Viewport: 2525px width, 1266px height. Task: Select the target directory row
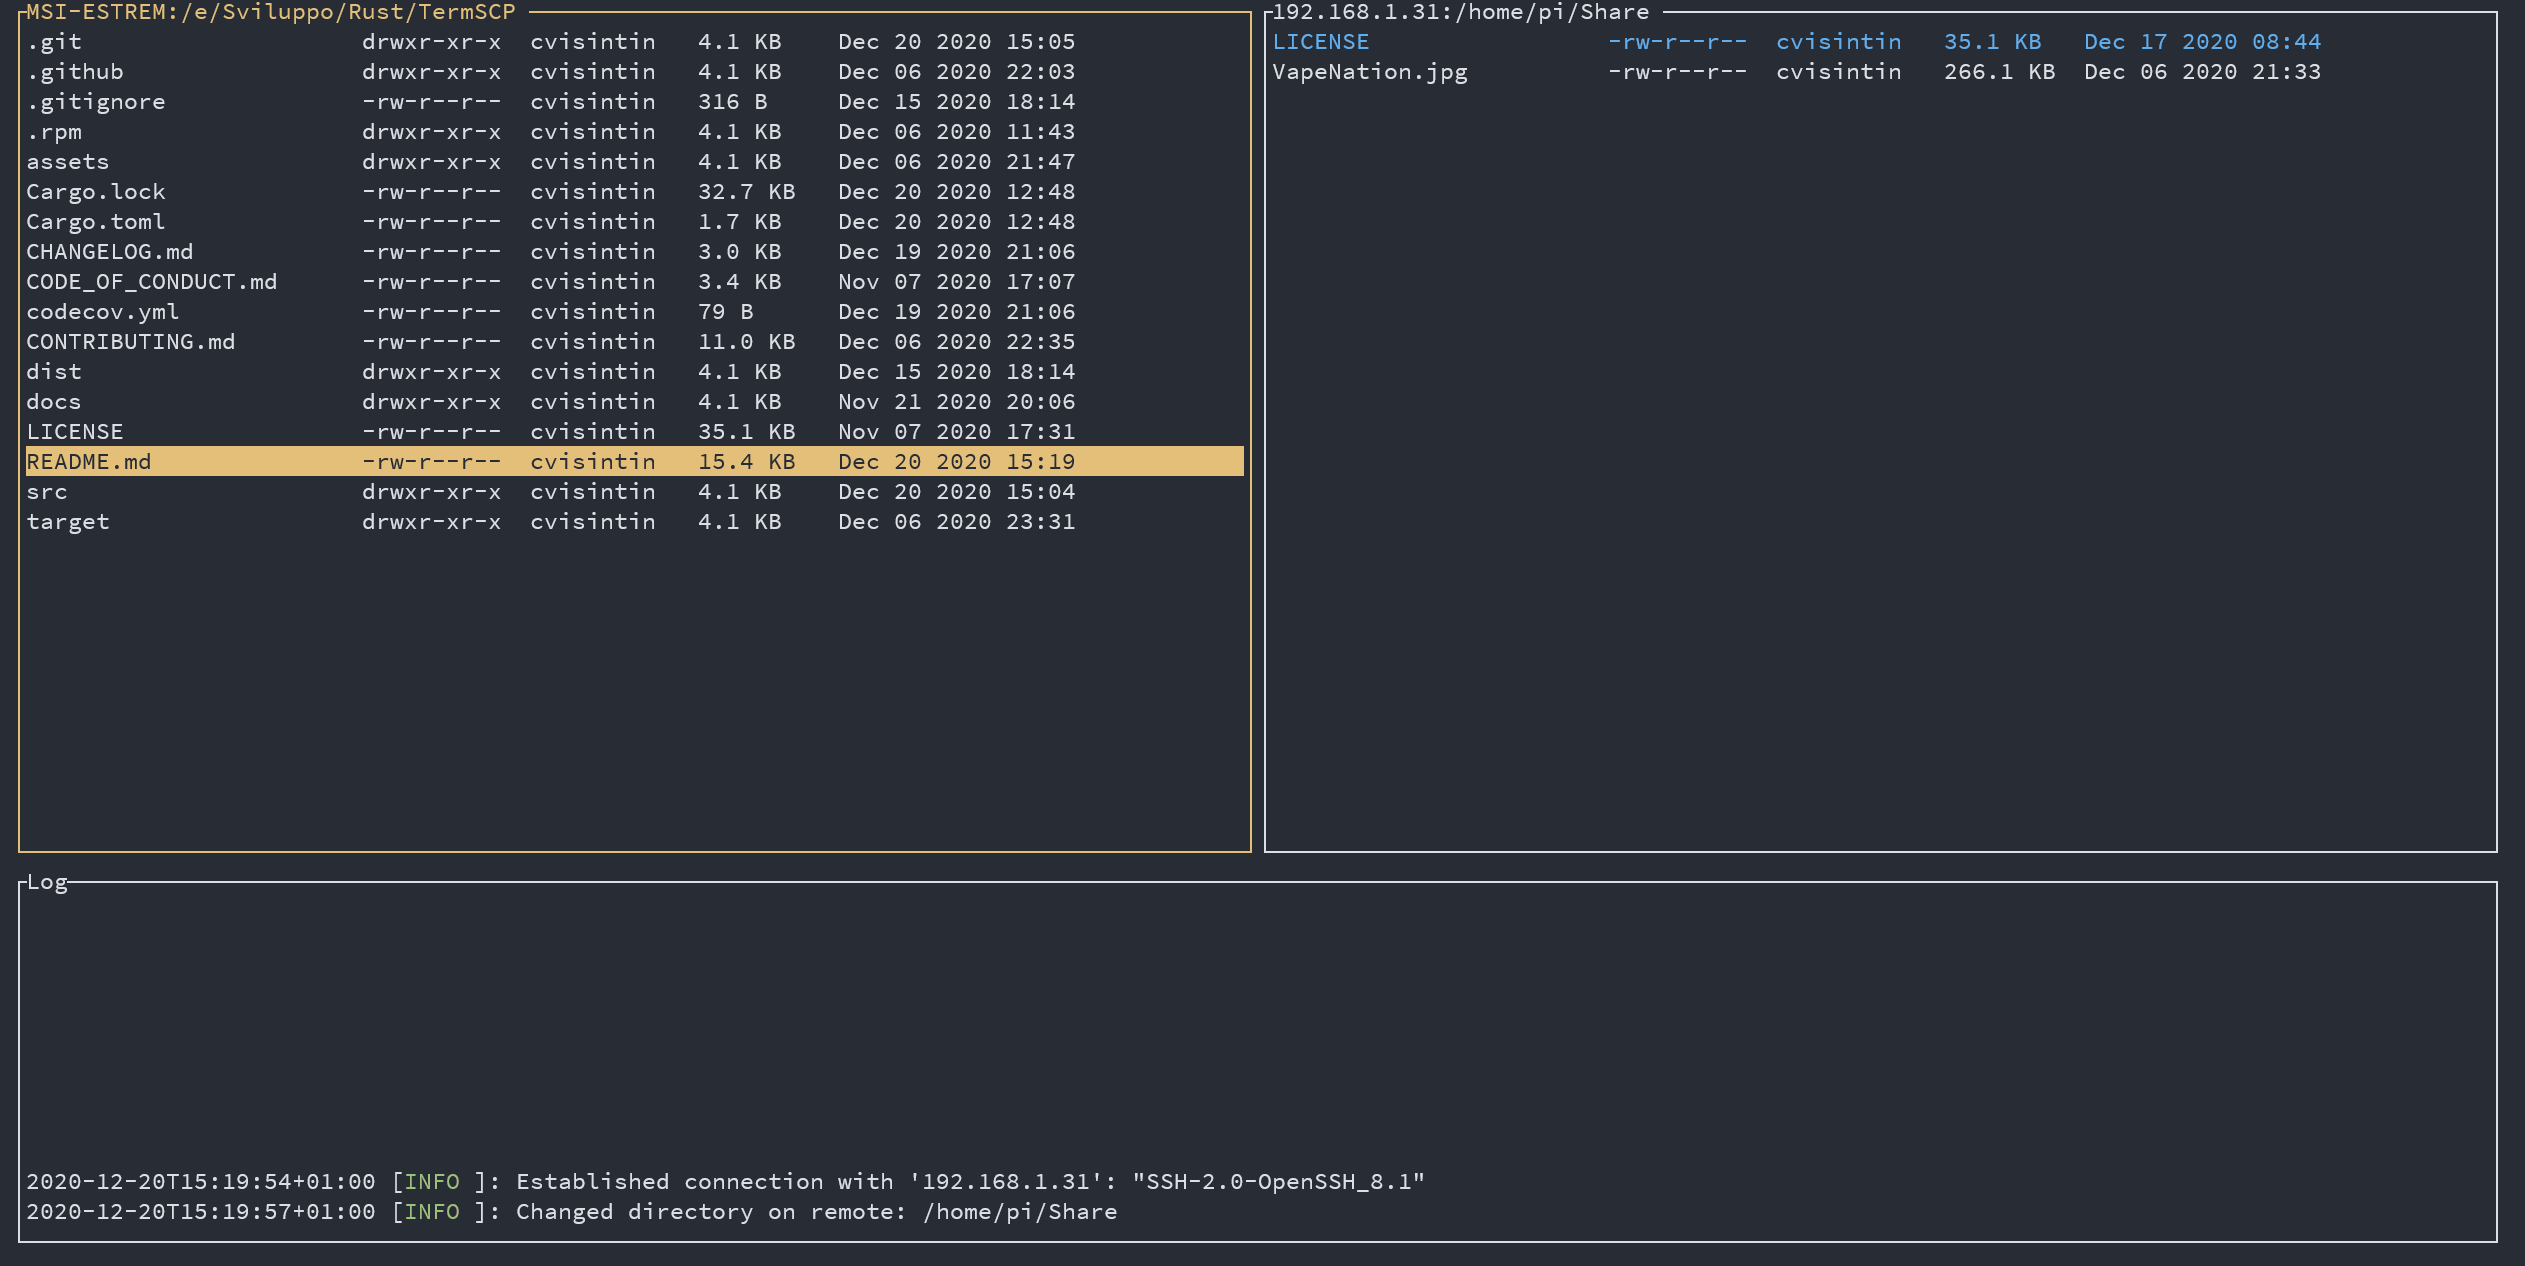tap(68, 522)
